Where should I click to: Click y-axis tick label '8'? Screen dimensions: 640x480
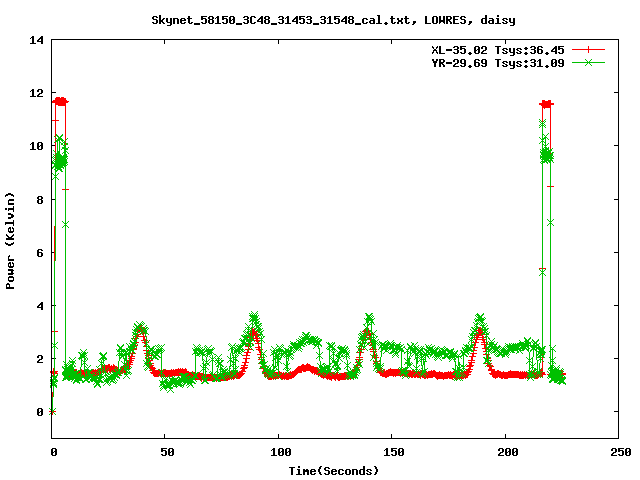click(x=40, y=200)
